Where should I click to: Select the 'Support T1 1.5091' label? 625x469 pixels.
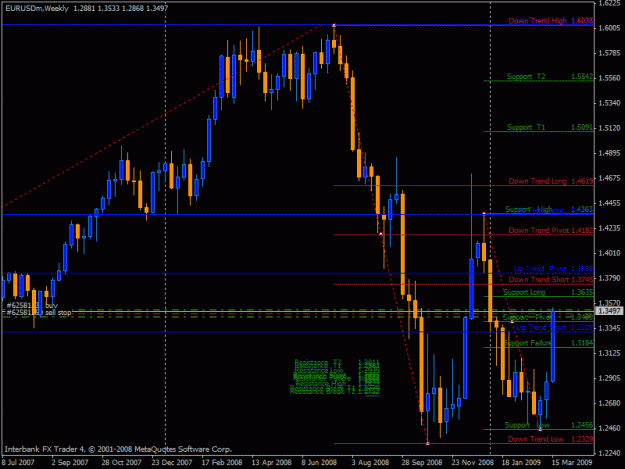pos(550,127)
